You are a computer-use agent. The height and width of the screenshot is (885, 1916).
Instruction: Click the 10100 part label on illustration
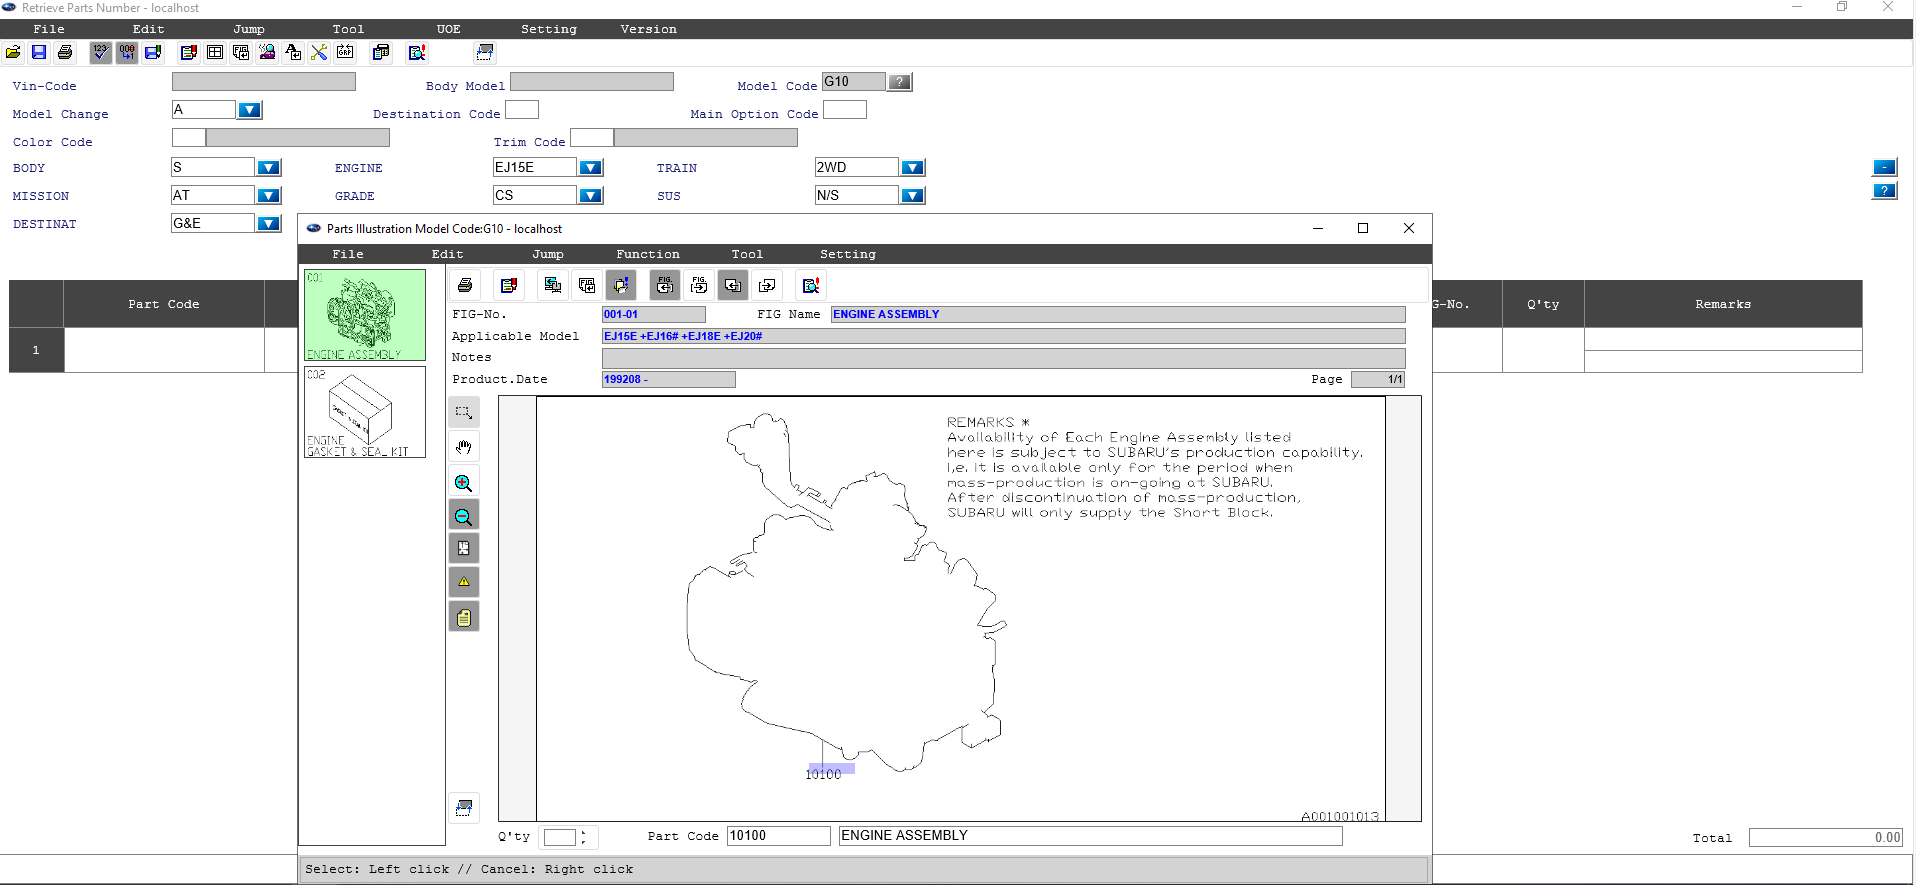[824, 774]
